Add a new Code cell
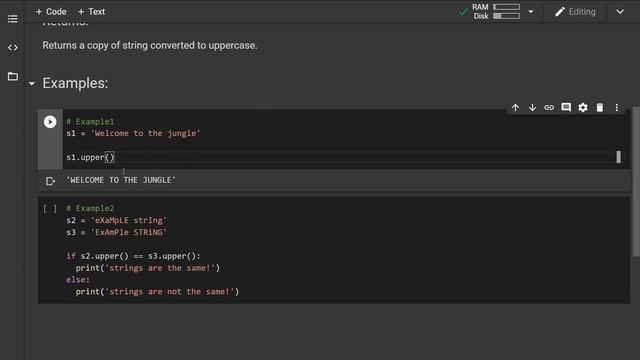The width and height of the screenshot is (640, 360). (x=51, y=12)
